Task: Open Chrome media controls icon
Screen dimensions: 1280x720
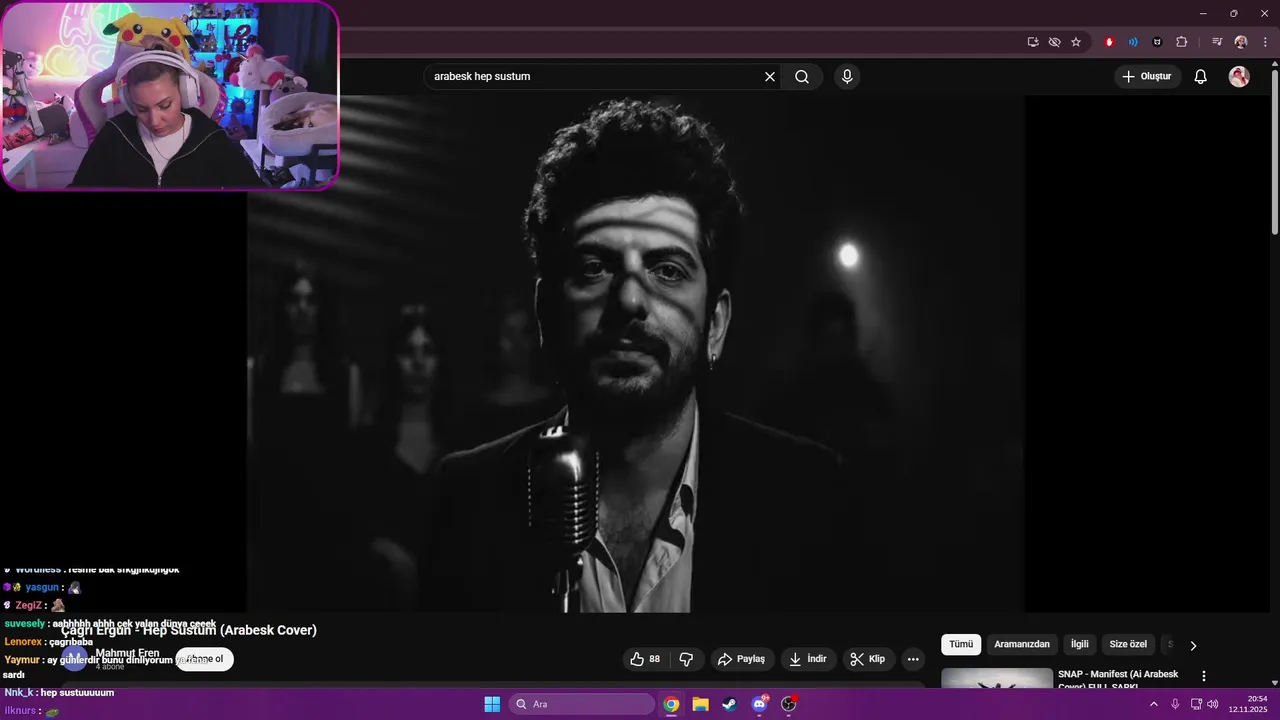Action: point(1217,42)
